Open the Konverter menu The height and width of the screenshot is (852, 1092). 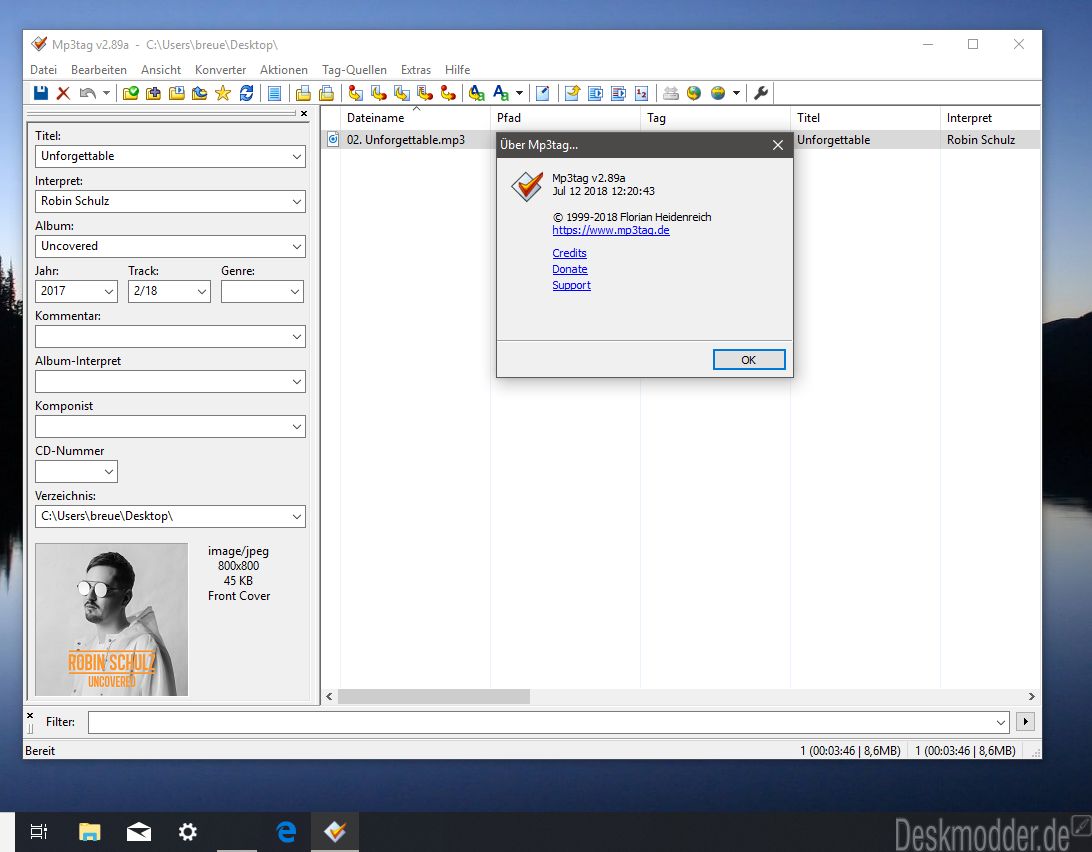tap(220, 70)
